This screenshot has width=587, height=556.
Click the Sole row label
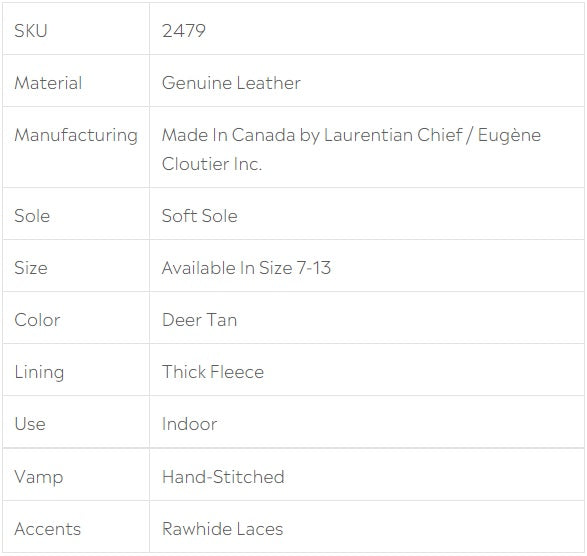(x=32, y=216)
